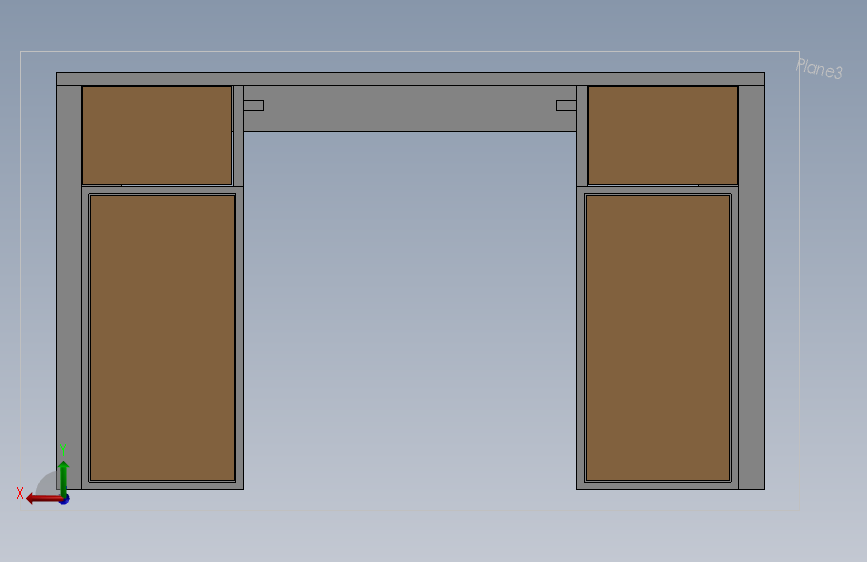
Task: Select the Plane3 label text
Action: [819, 69]
